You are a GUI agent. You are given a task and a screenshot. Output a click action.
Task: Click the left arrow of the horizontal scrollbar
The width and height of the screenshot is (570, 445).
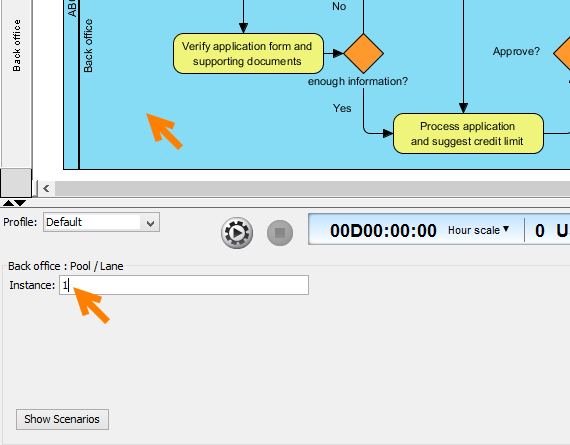tap(46, 188)
